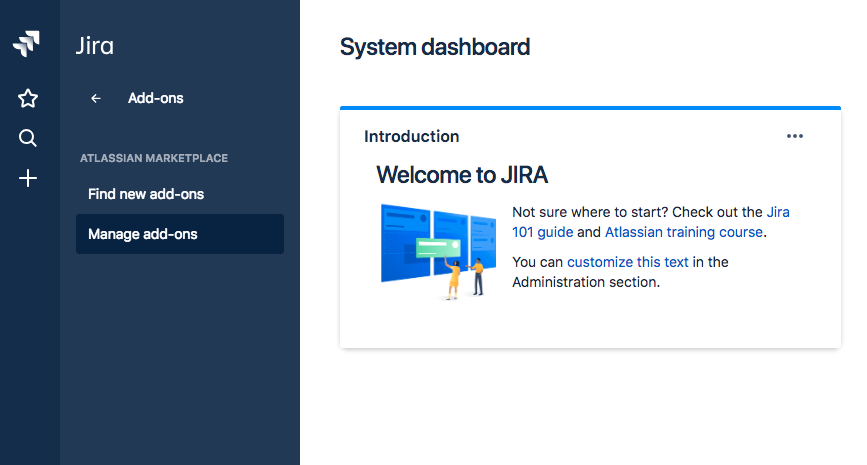
Task: Click customize this text link
Action: click(x=628, y=262)
